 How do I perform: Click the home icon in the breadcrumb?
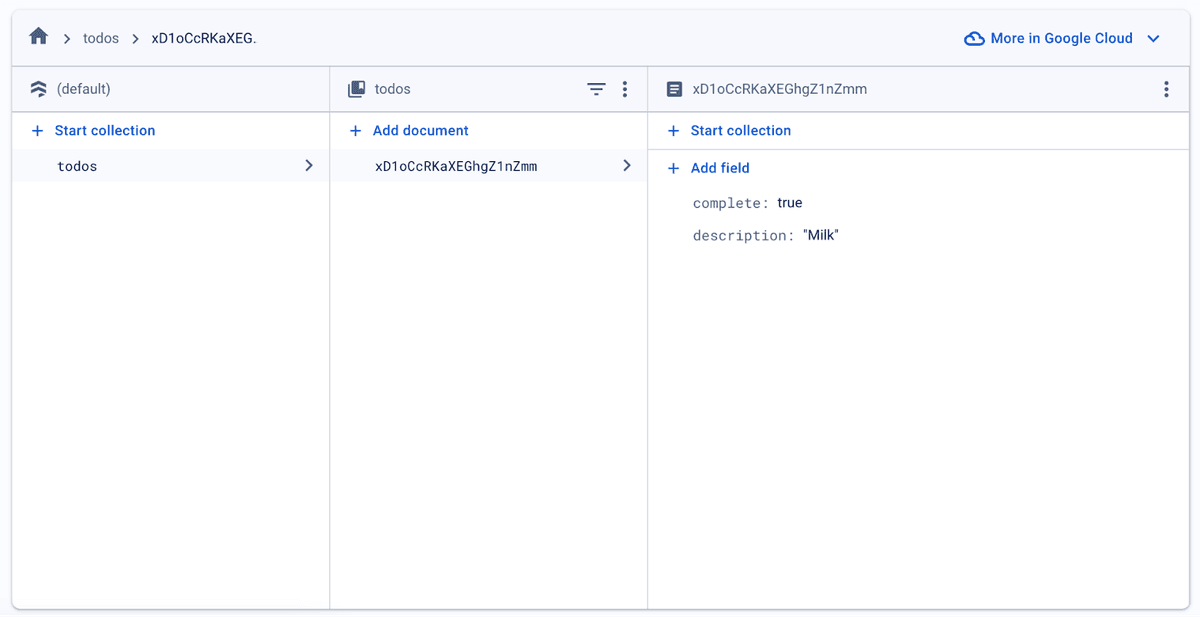point(39,38)
